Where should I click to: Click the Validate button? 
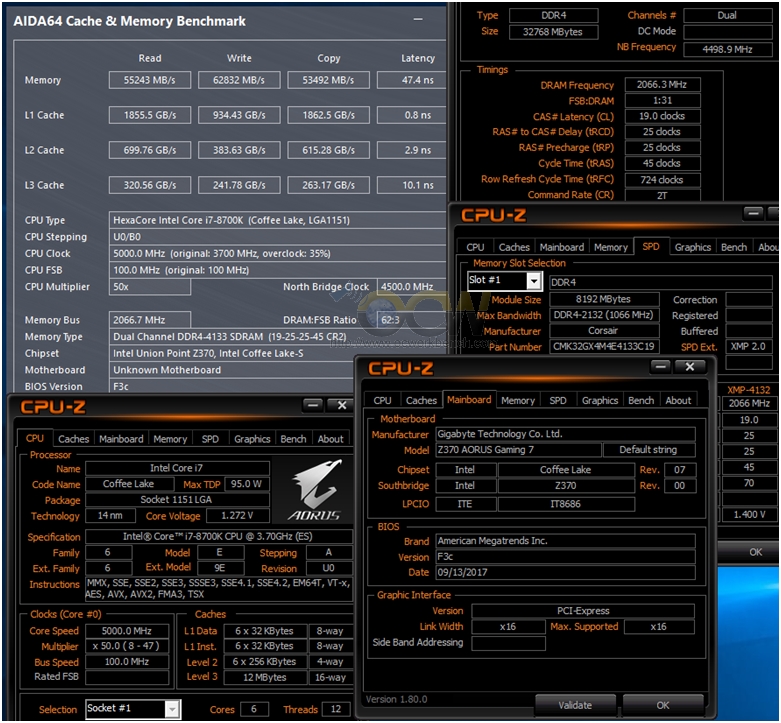(x=575, y=705)
